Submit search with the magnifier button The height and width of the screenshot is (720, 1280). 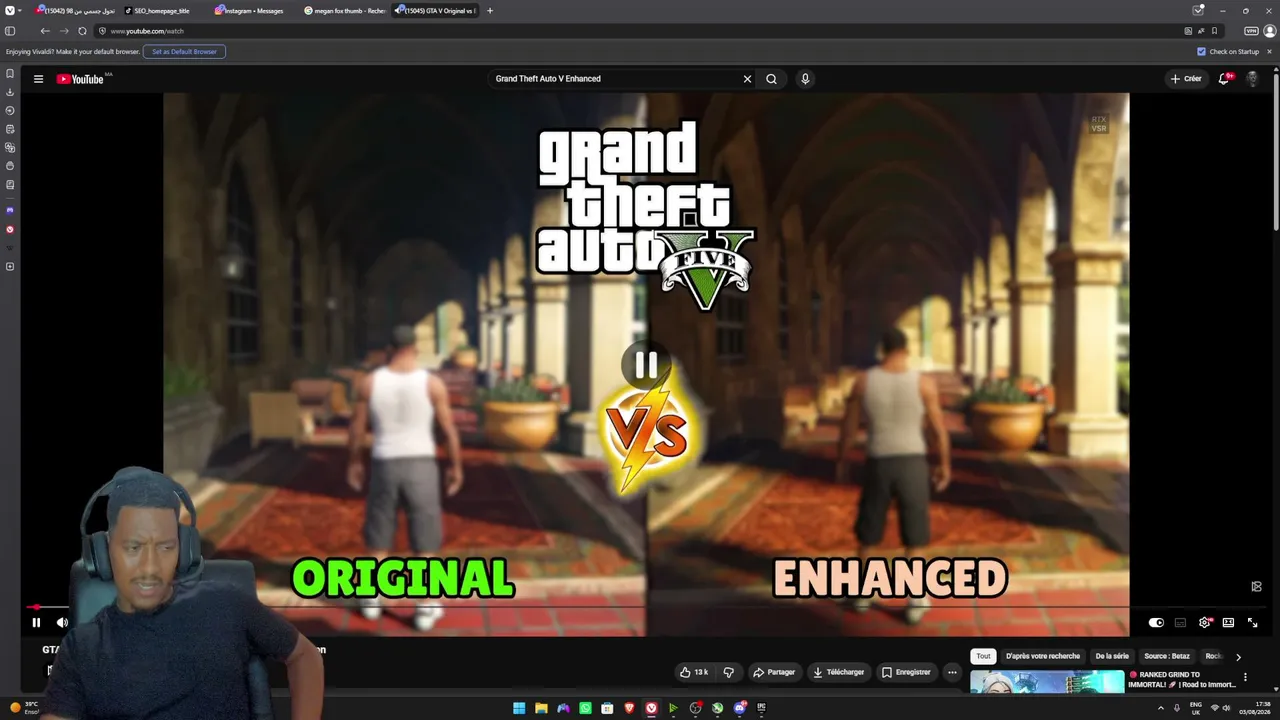point(771,79)
